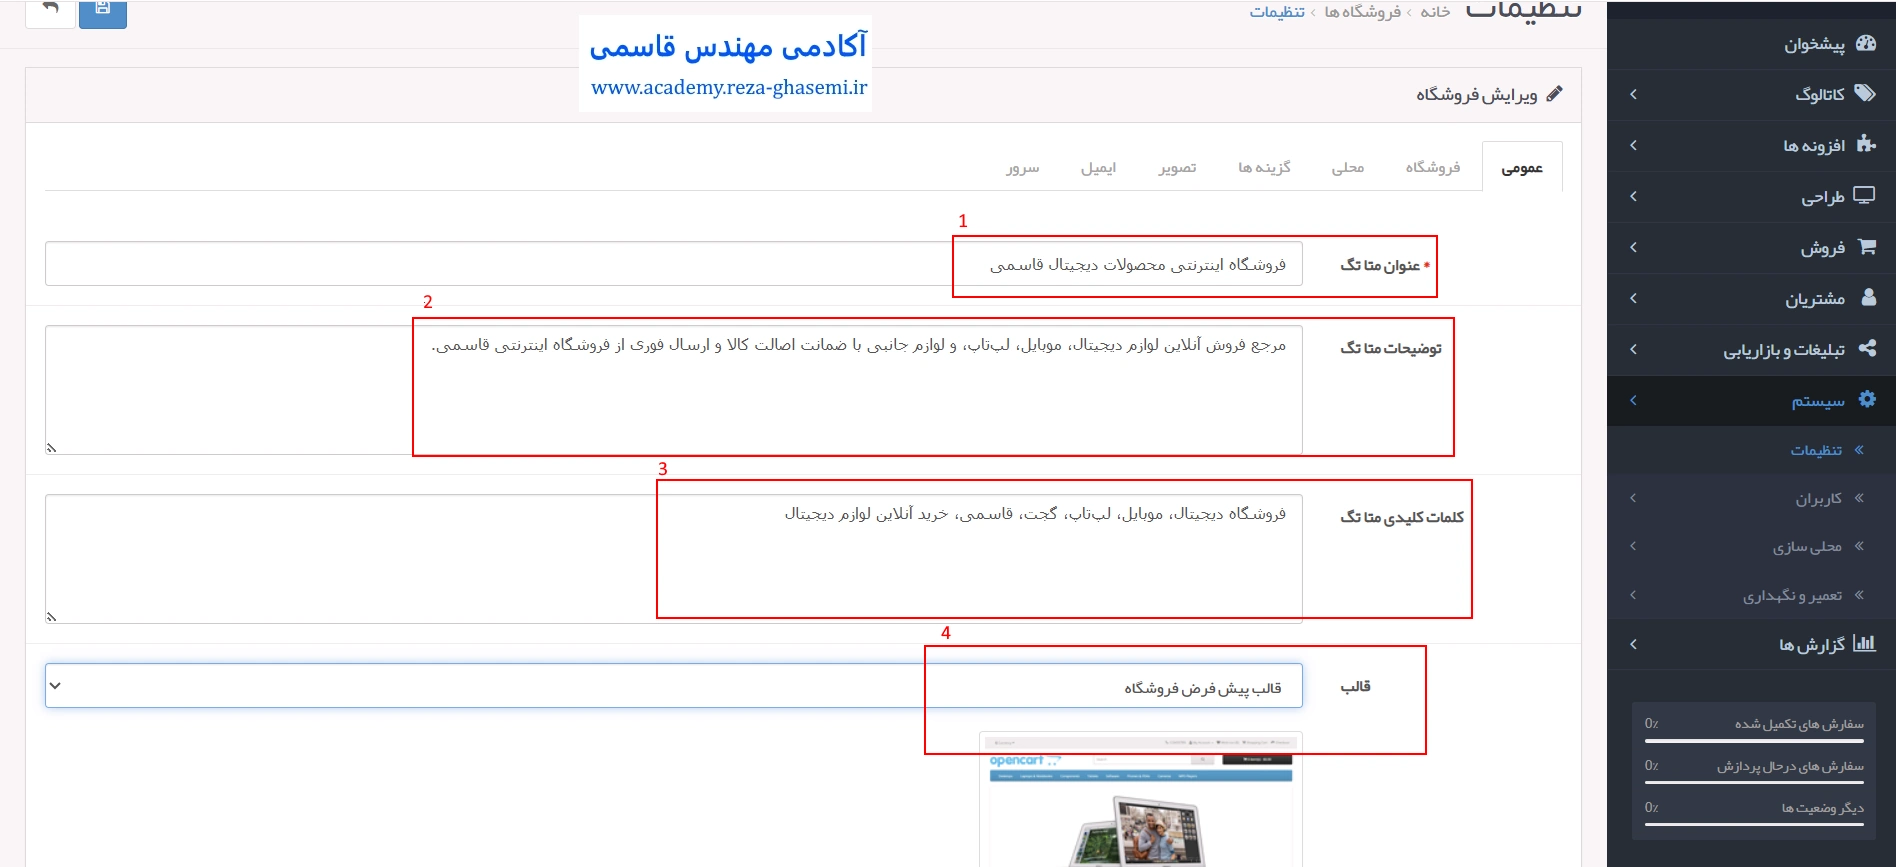1896x867 pixels.
Task: Switch to the تصویر tab
Action: [x=1177, y=167]
